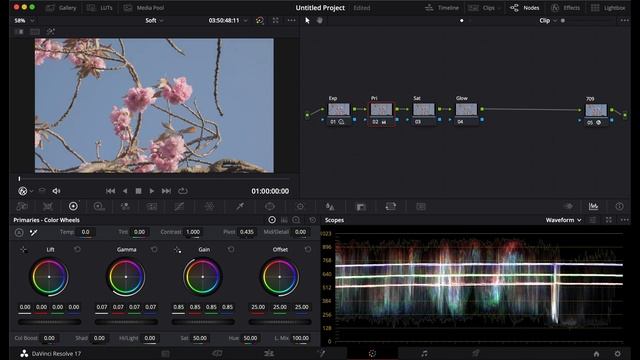Open the Soft dropdown above viewer
This screenshot has height=360, width=640.
point(154,20)
